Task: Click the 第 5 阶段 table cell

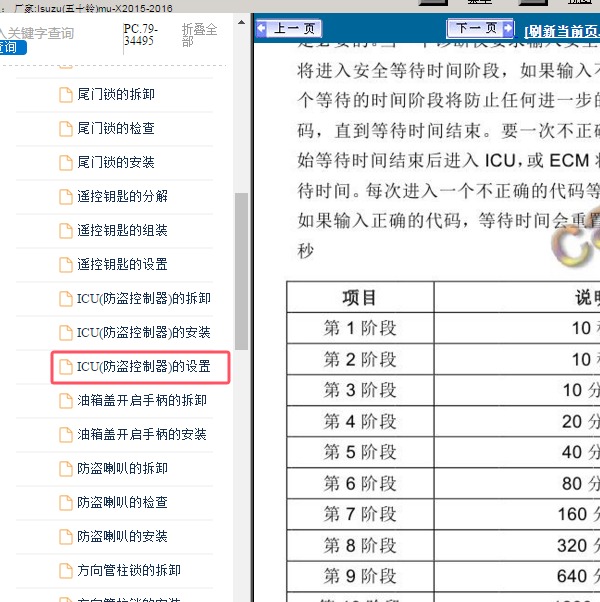Action: click(x=360, y=452)
